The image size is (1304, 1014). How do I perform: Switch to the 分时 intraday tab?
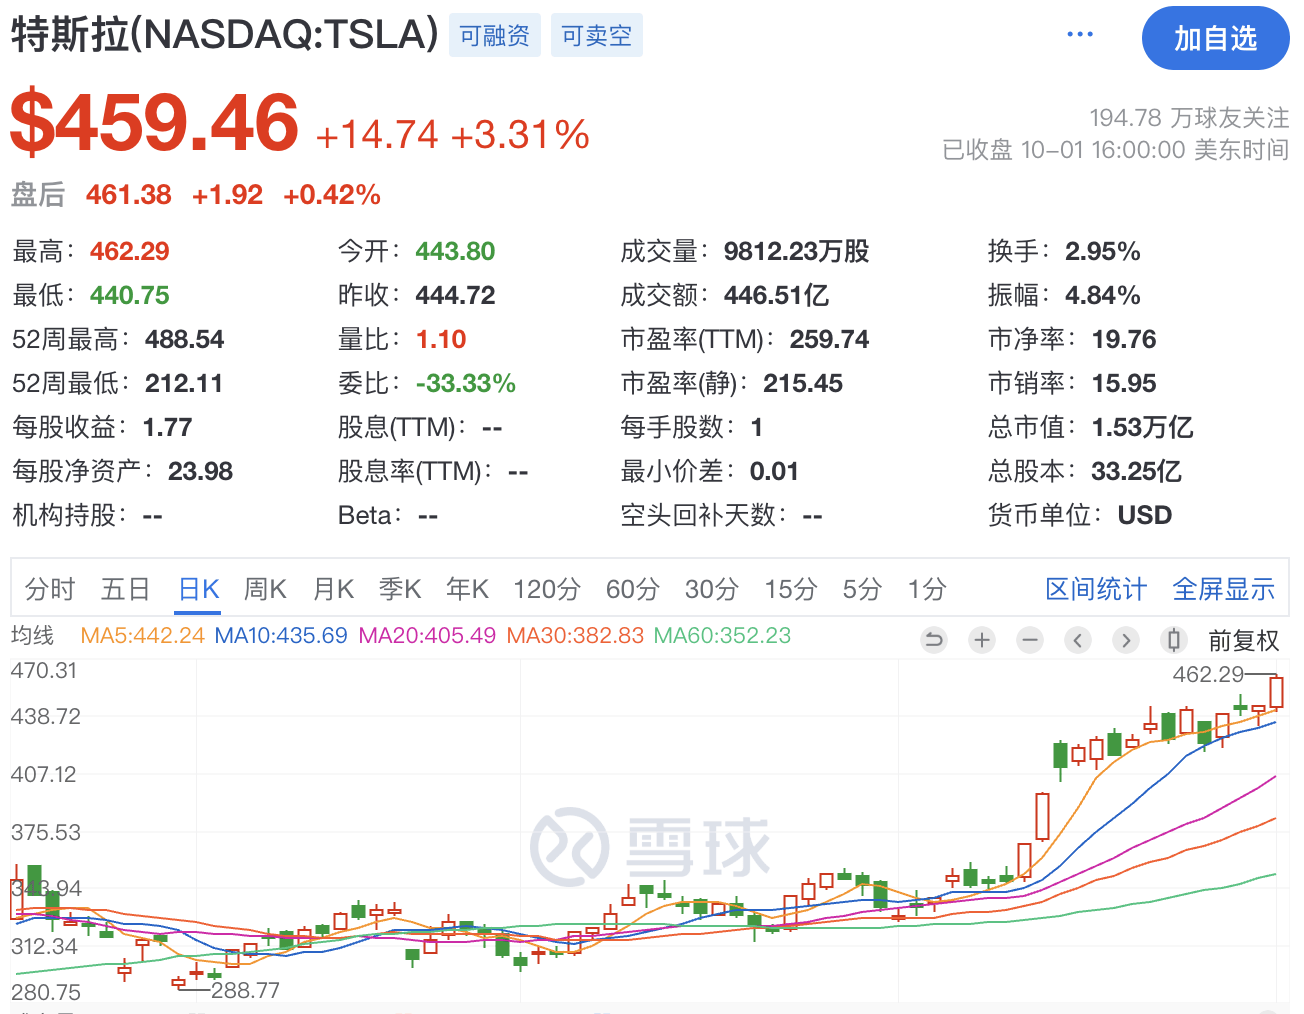pyautogui.click(x=48, y=589)
